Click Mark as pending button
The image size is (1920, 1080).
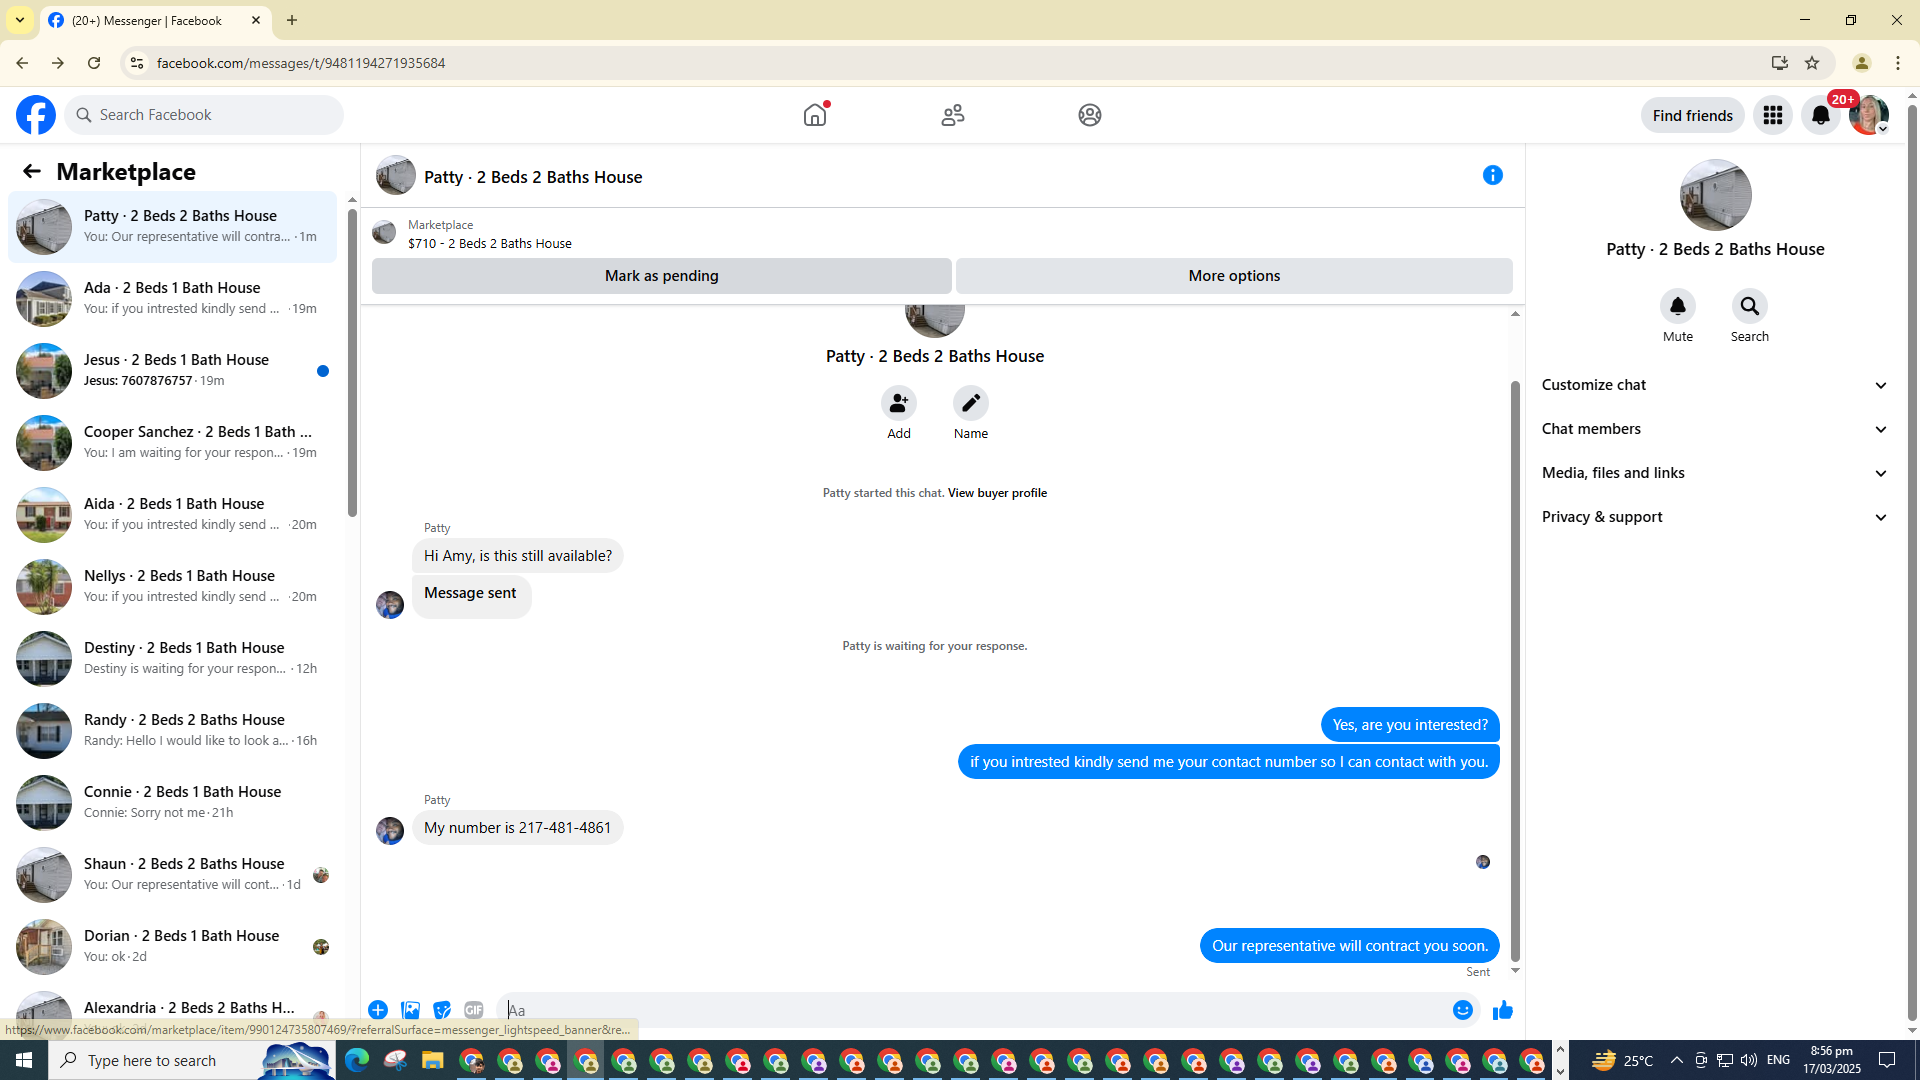662,276
